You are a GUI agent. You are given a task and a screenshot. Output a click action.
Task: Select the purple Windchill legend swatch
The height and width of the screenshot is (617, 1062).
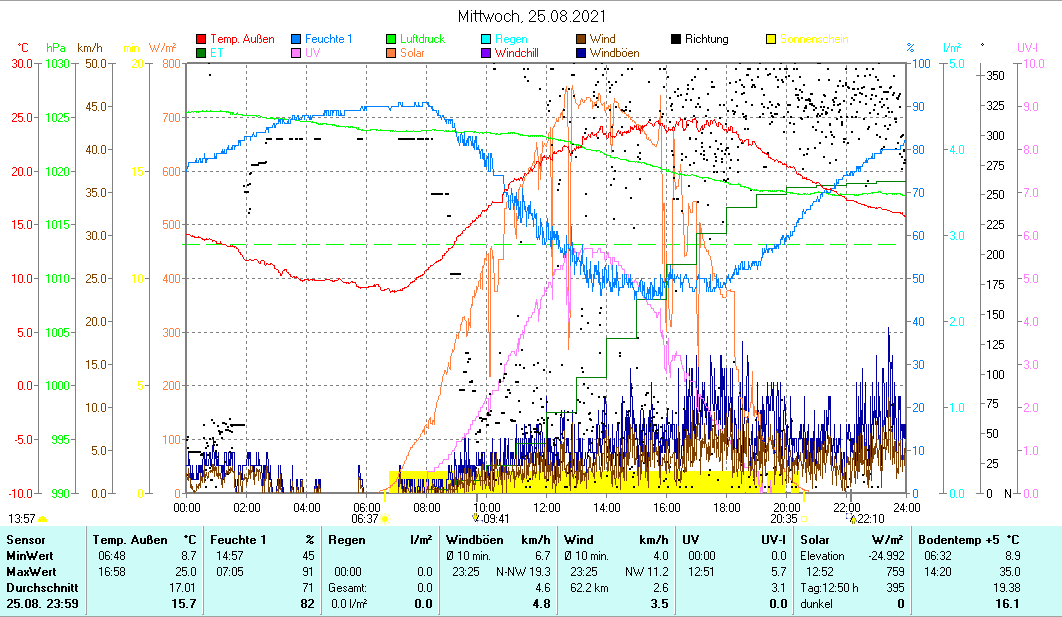pyautogui.click(x=487, y=53)
